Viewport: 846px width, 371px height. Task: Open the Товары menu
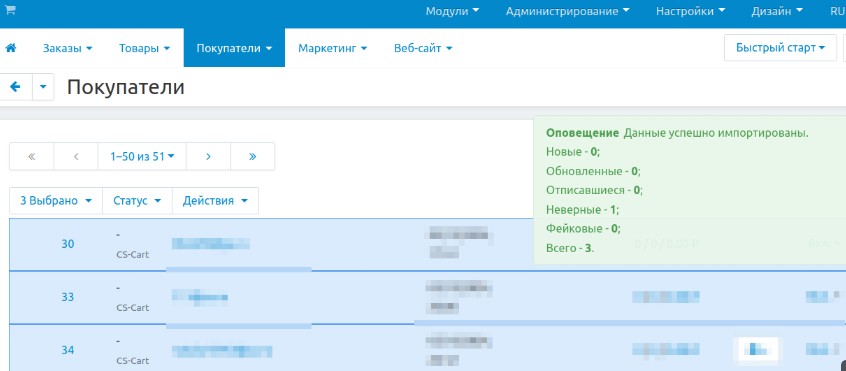tap(145, 48)
